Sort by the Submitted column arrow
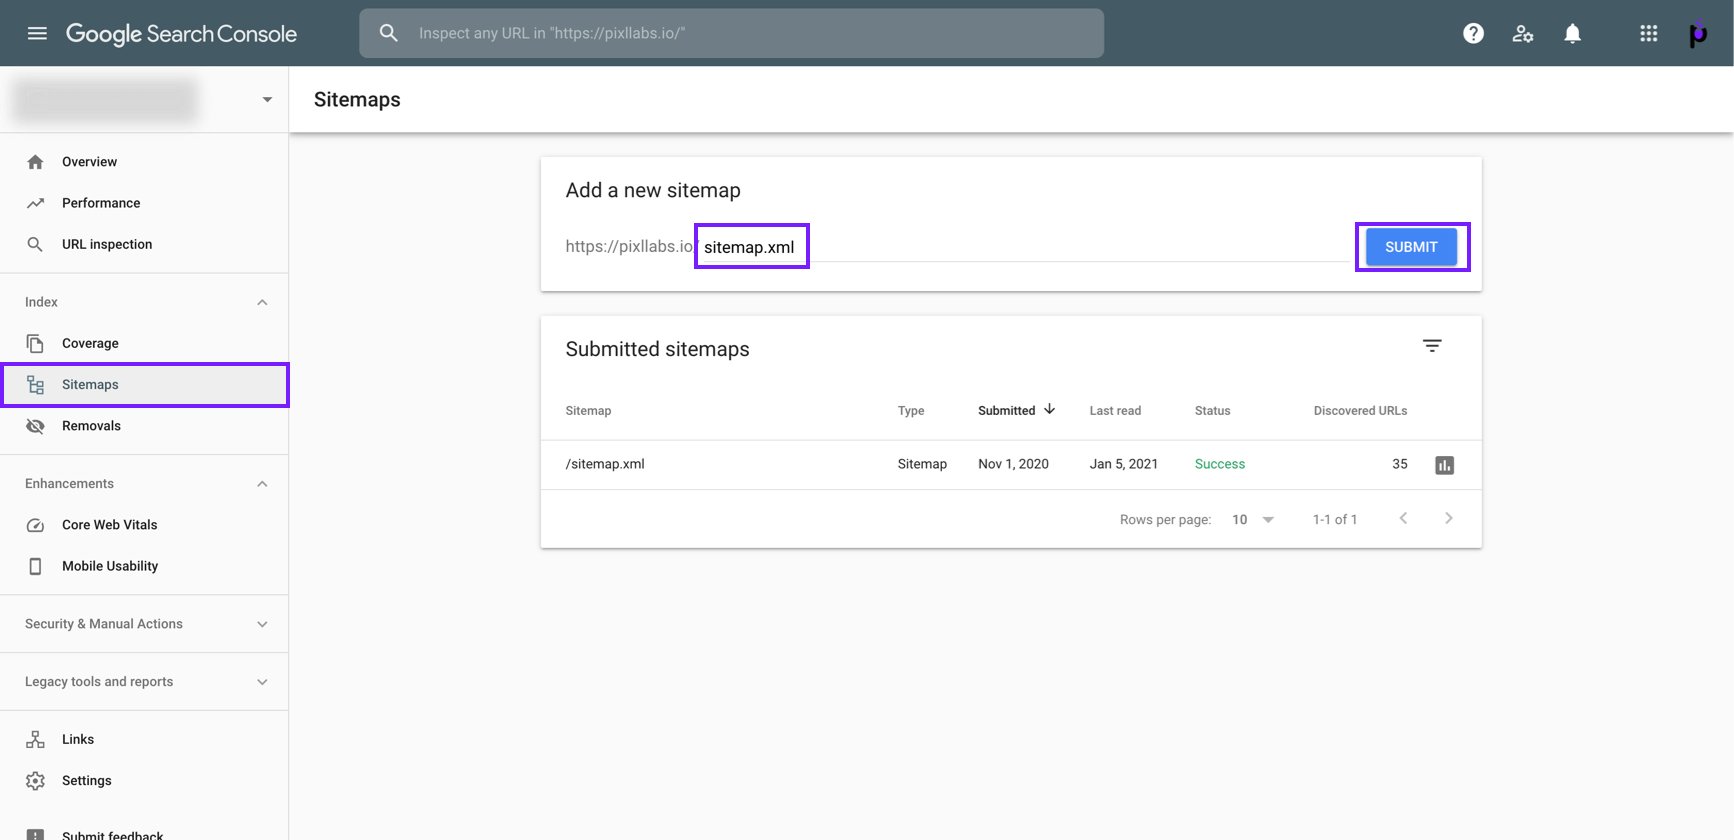Image resolution: width=1734 pixels, height=840 pixels. click(x=1049, y=409)
